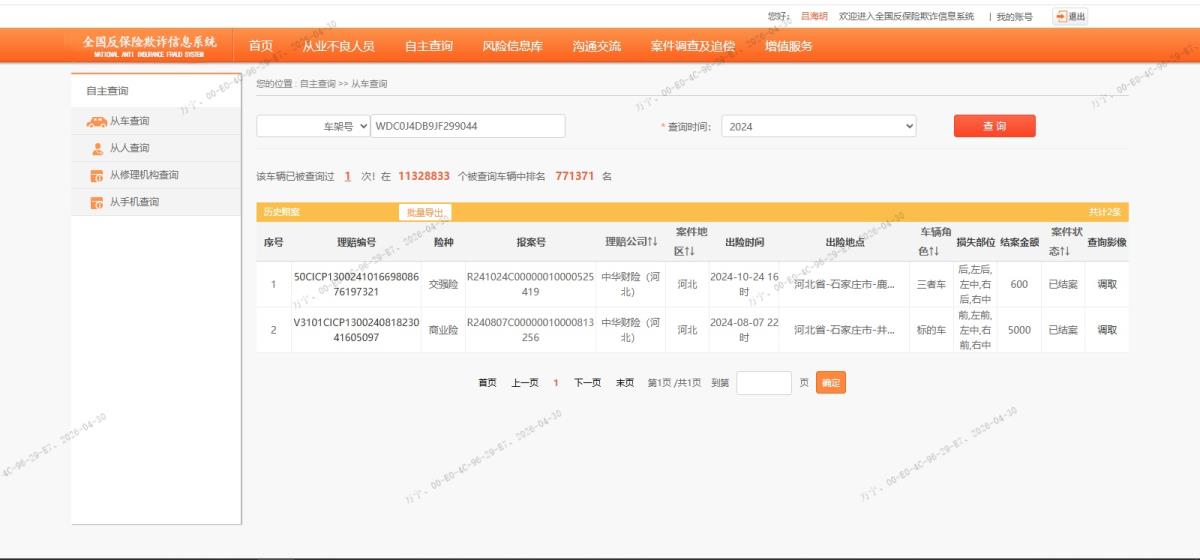Sort by 理赔公司 column
Viewport: 1200px width, 560px height.
tap(630, 242)
